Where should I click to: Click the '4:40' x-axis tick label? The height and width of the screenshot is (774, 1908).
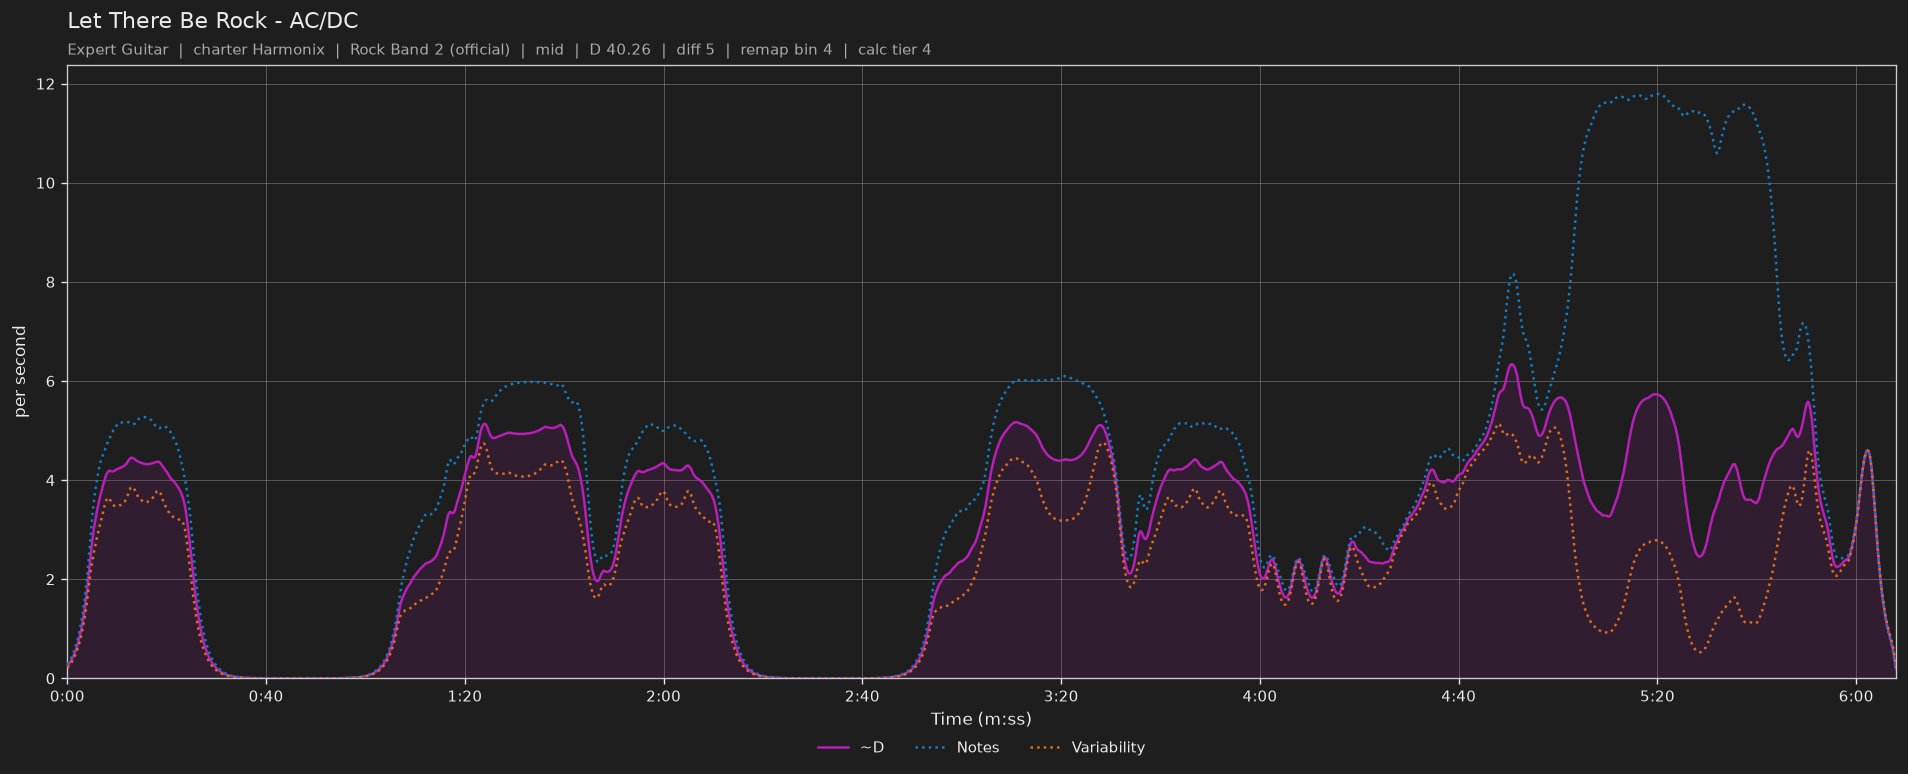tap(1458, 697)
